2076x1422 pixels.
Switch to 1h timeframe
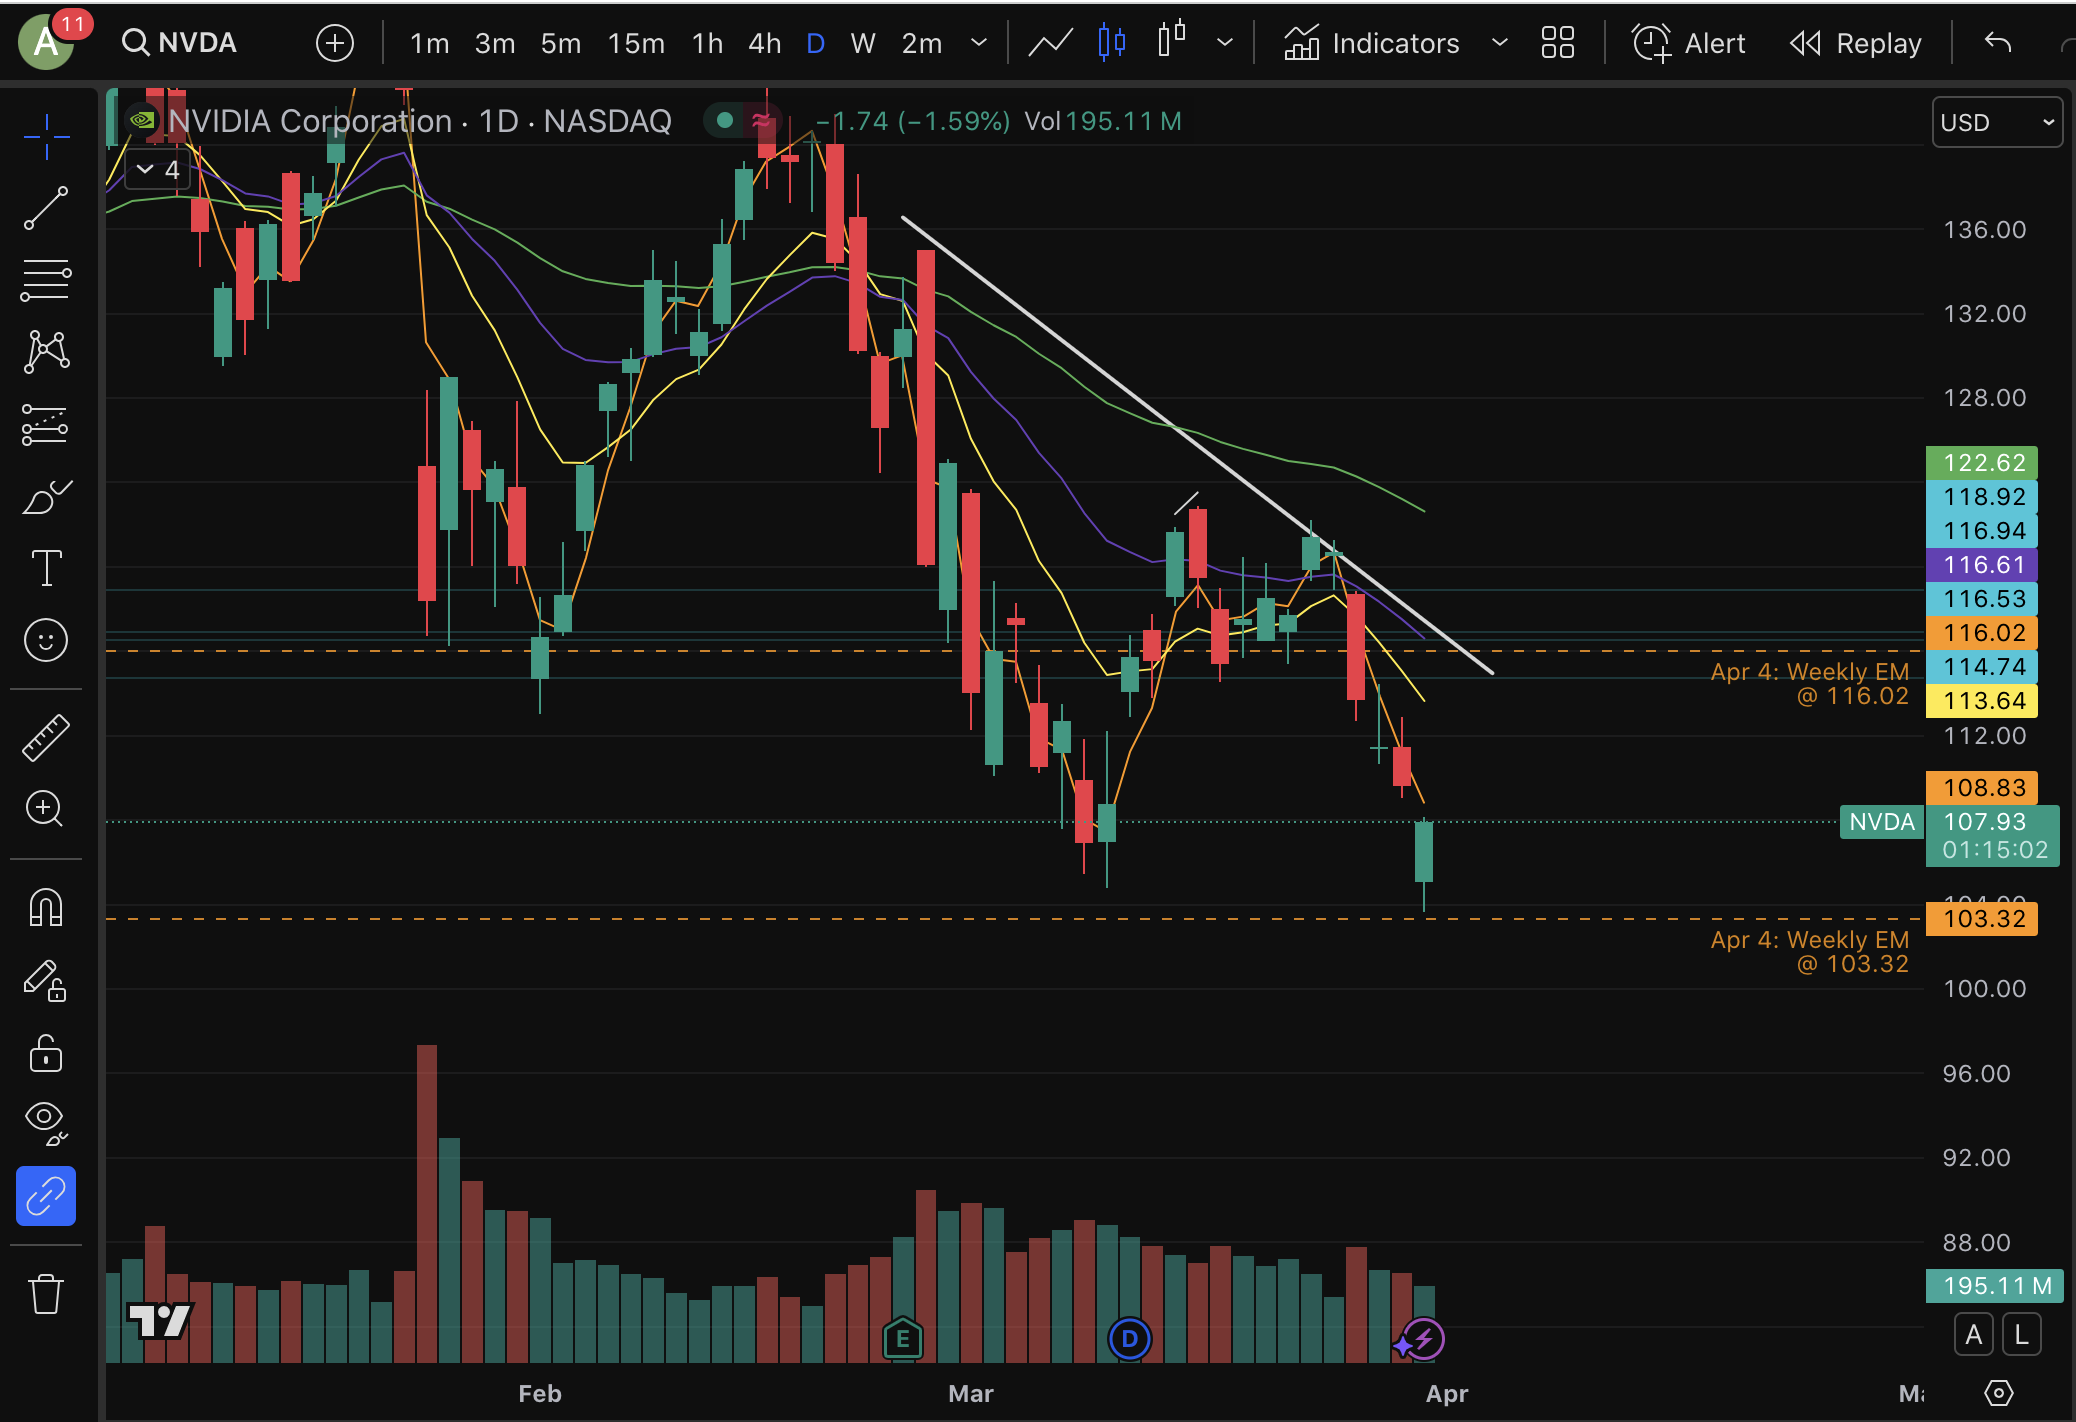click(707, 43)
